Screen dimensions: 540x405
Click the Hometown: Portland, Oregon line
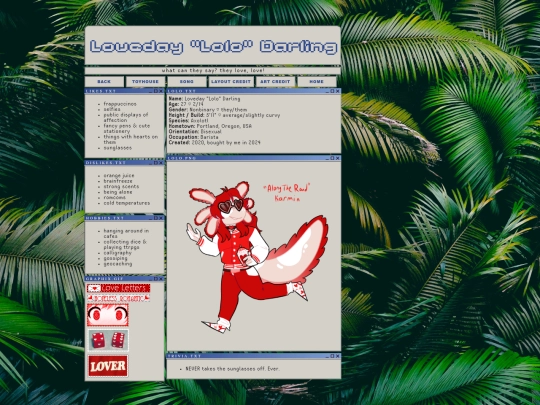(x=210, y=126)
